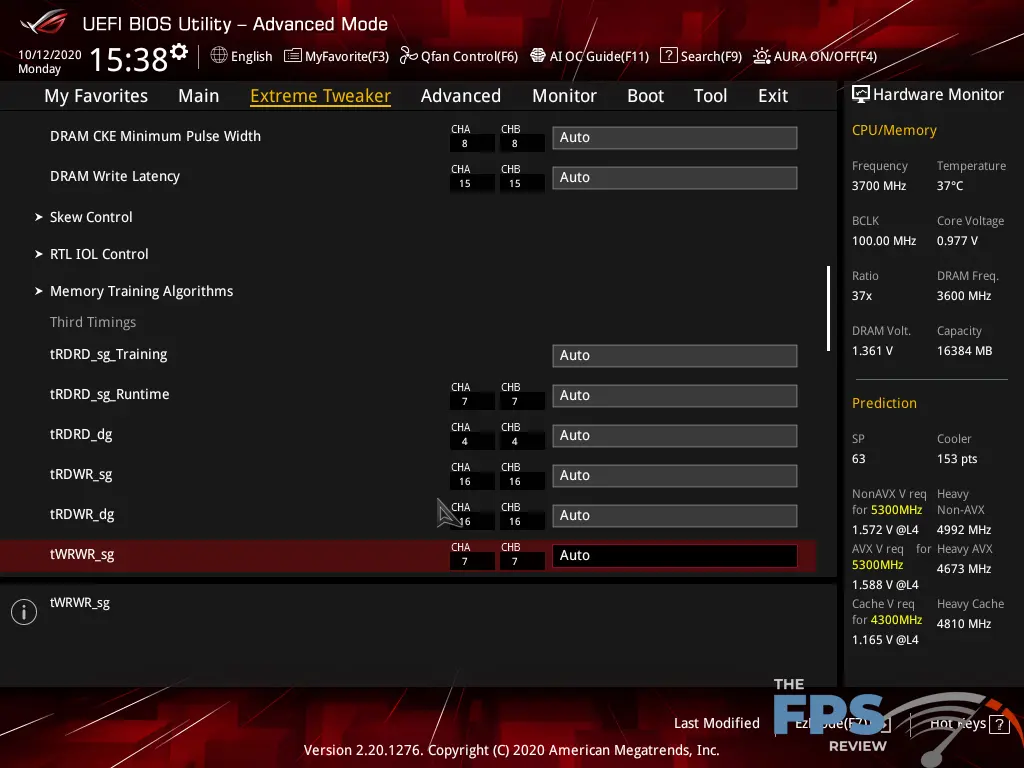The height and width of the screenshot is (768, 1024).
Task: Open DRAM Write Latency Auto field
Action: click(675, 177)
